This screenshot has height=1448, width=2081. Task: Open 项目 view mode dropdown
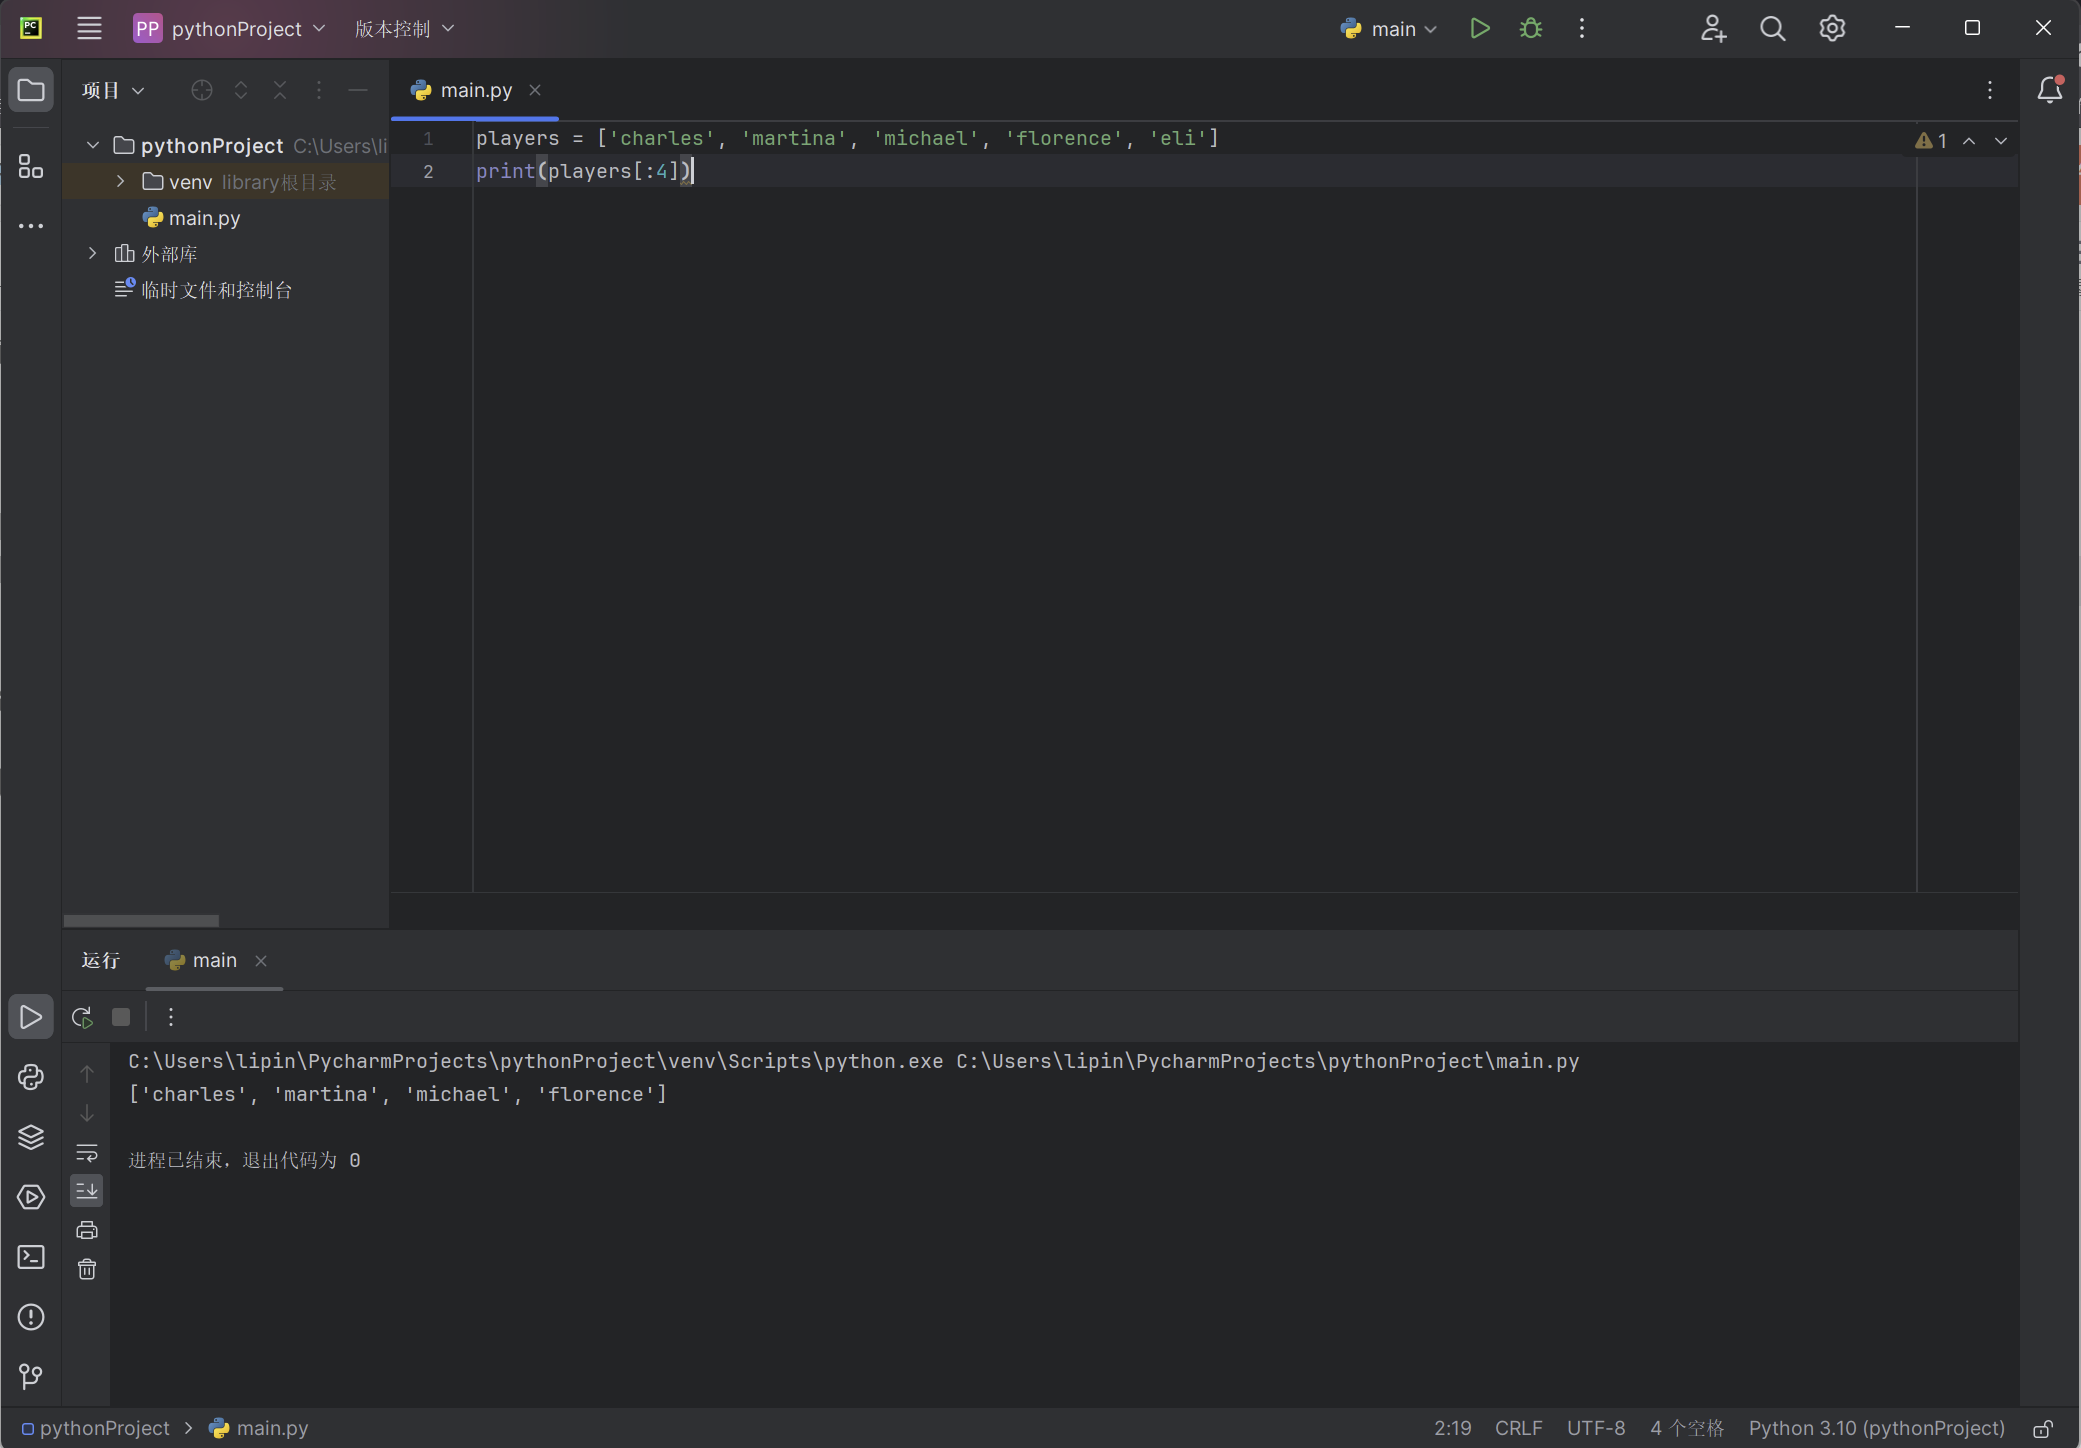113,90
